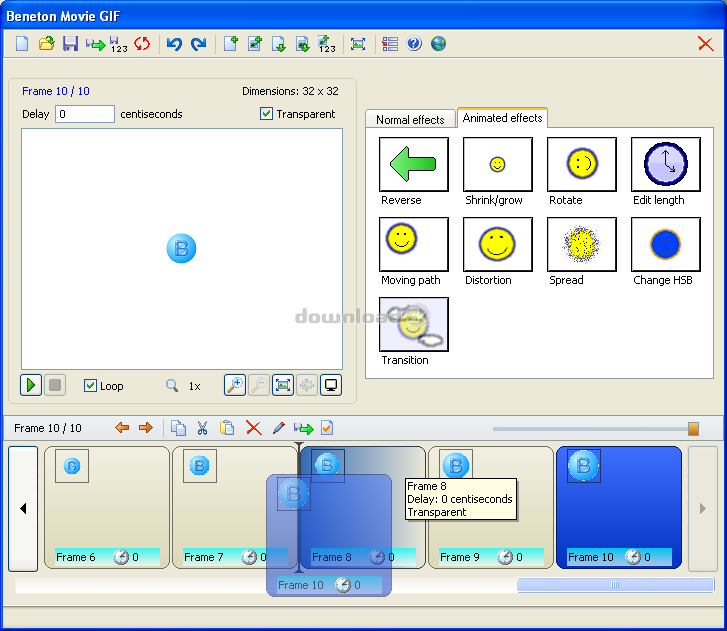Select the Frame 6 thumbnail

click(x=107, y=508)
